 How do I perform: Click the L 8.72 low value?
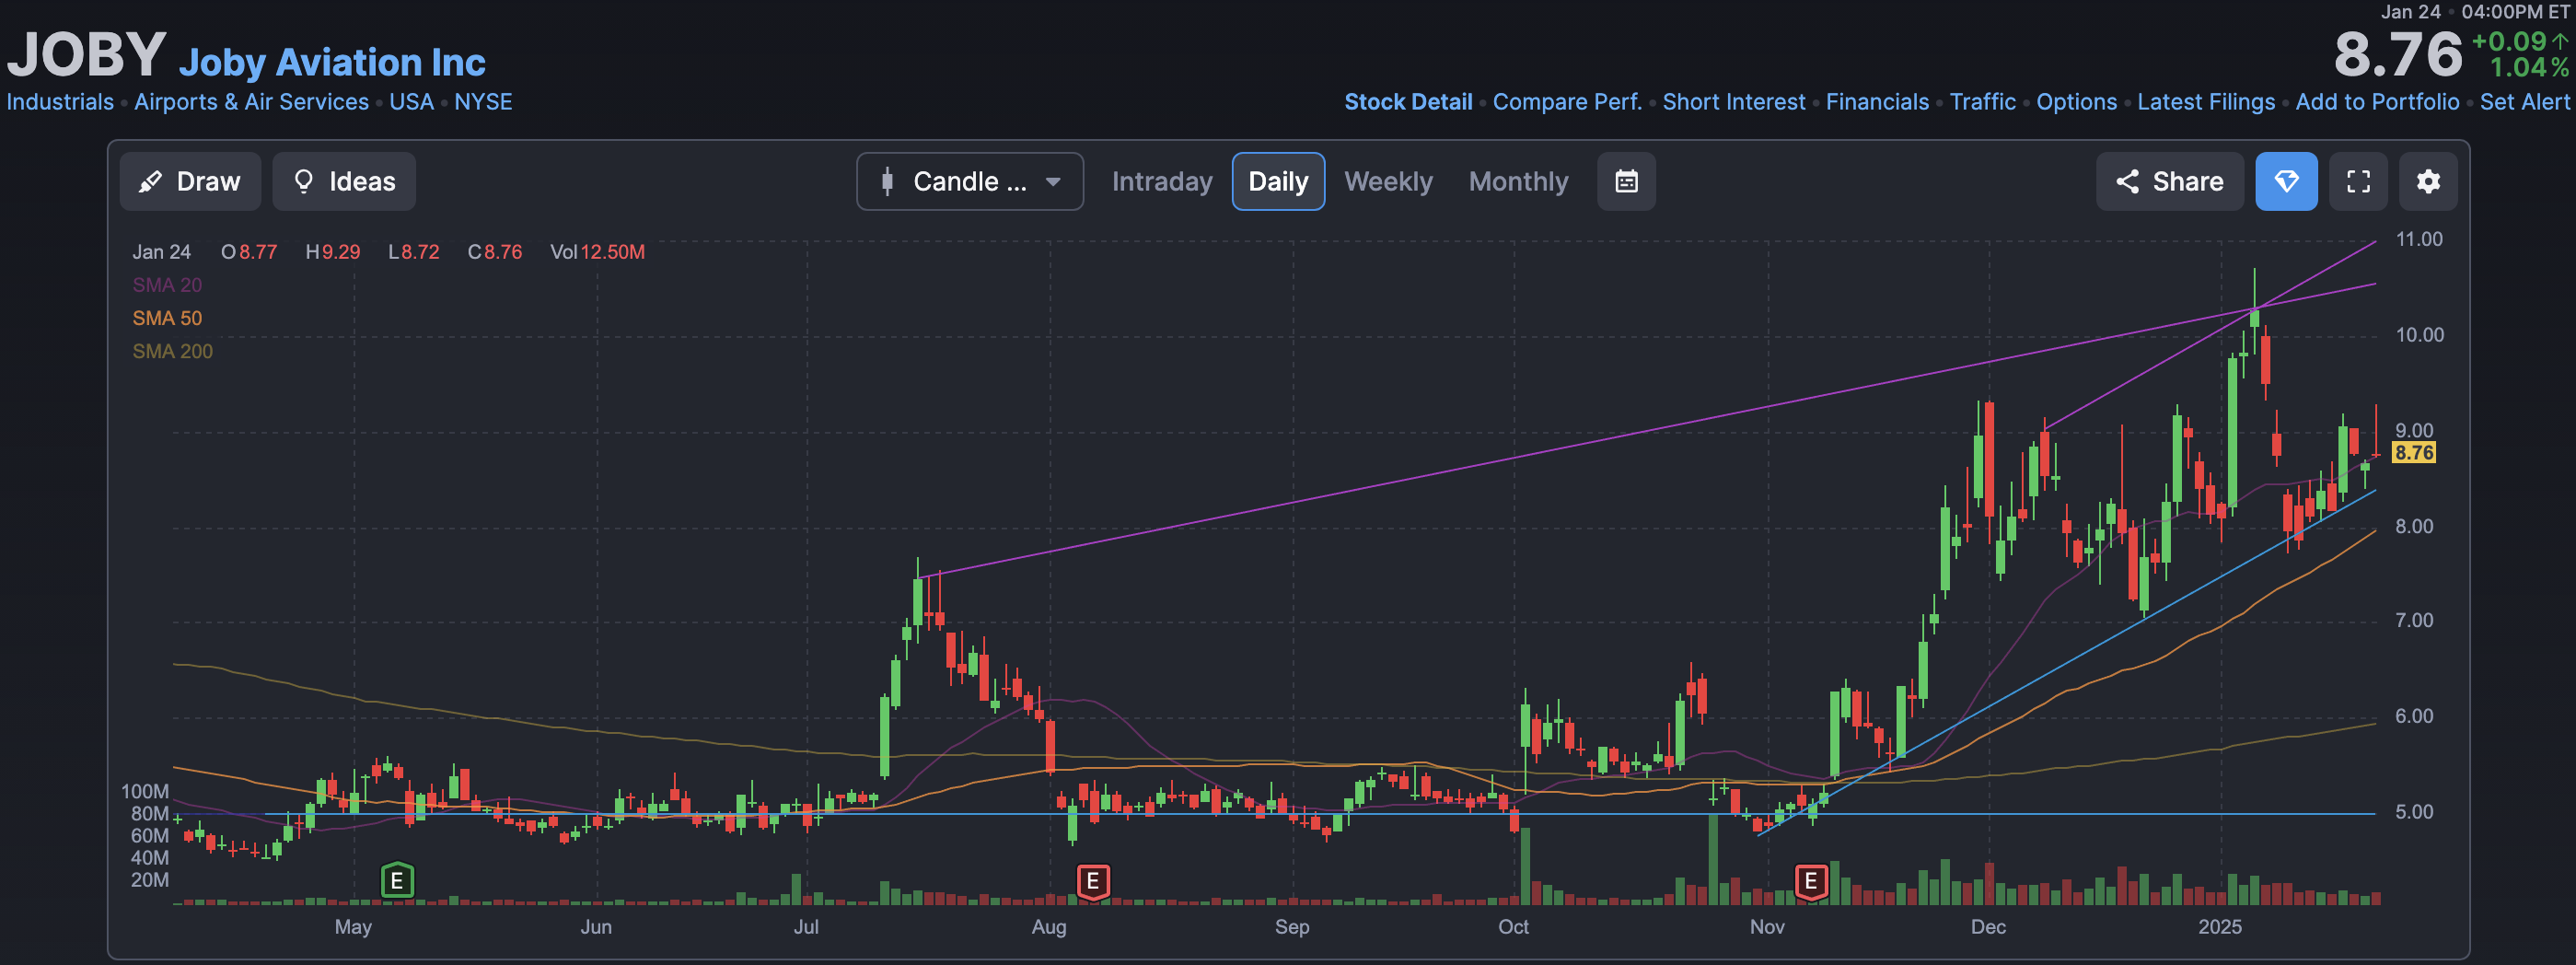[x=413, y=252]
